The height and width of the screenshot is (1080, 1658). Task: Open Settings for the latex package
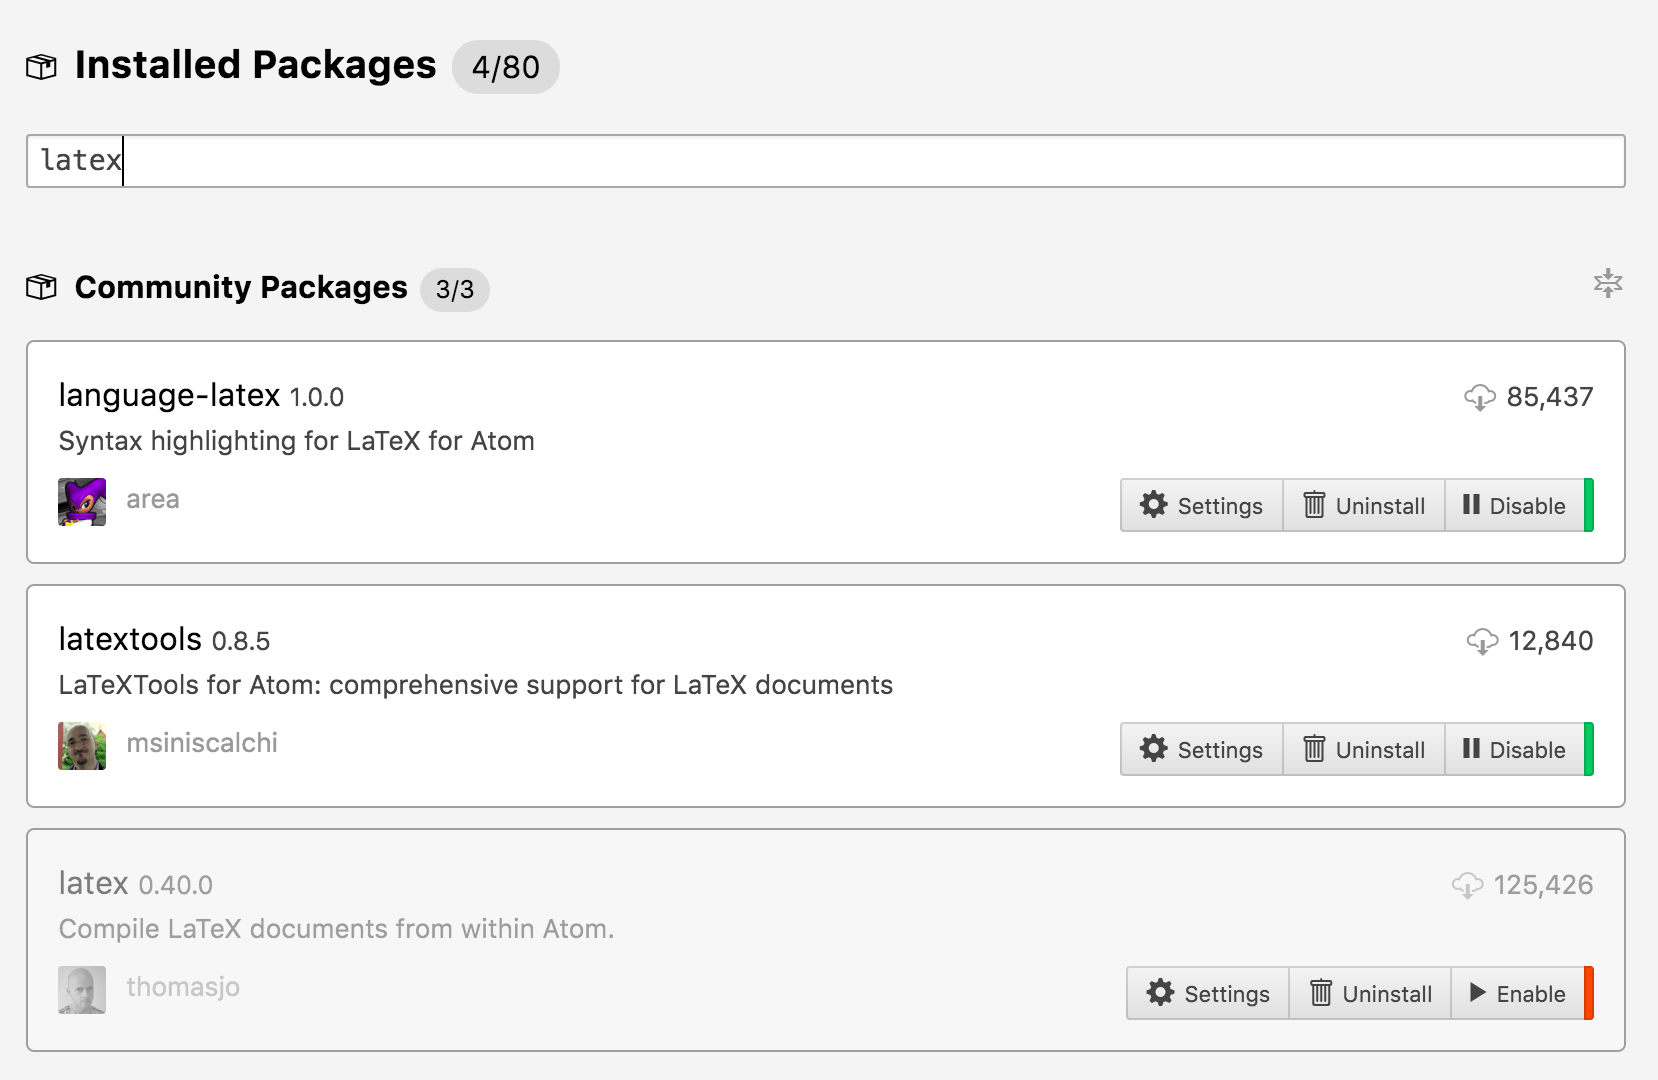pos(1208,994)
